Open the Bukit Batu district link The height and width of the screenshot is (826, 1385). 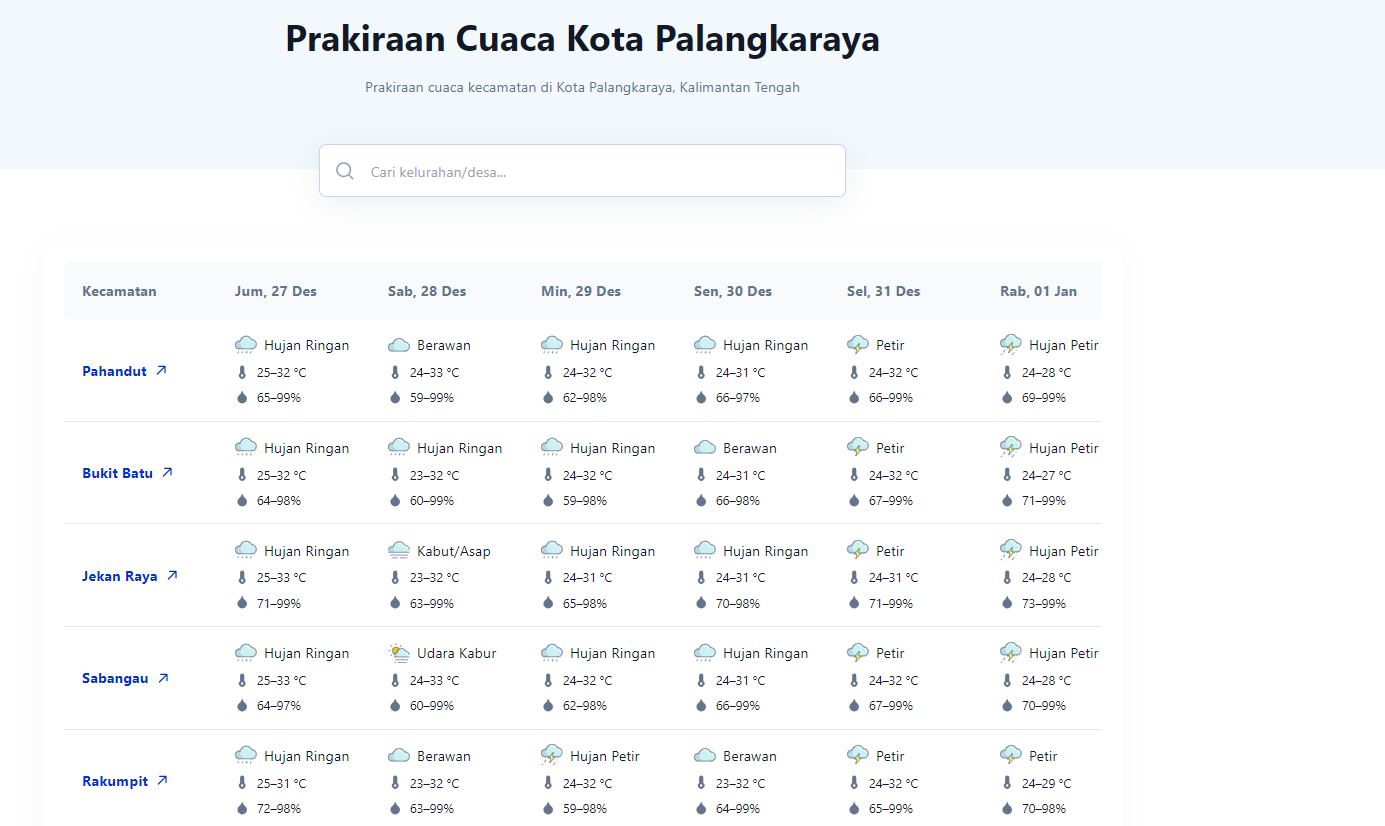128,473
